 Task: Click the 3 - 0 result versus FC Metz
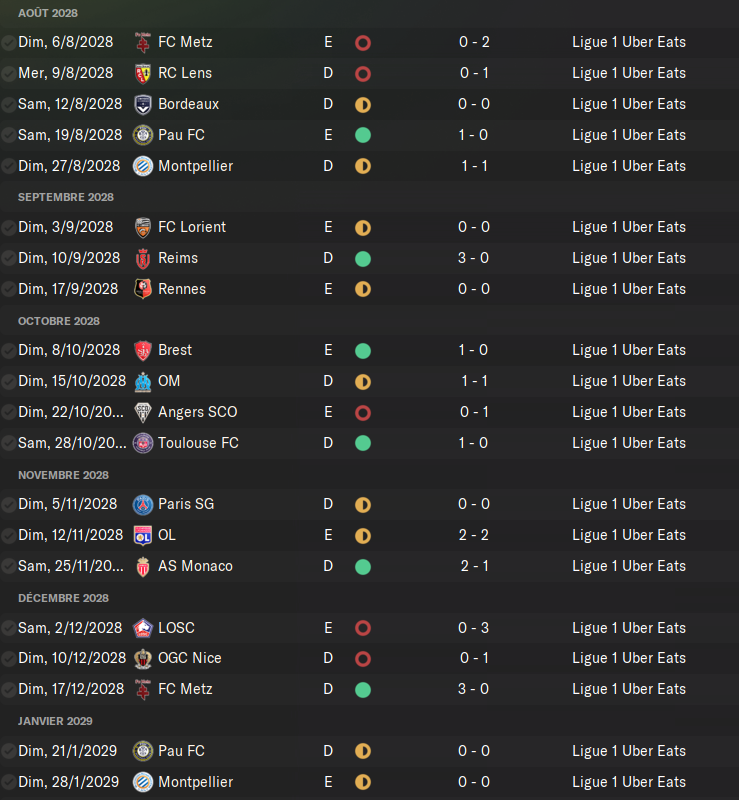tap(474, 689)
